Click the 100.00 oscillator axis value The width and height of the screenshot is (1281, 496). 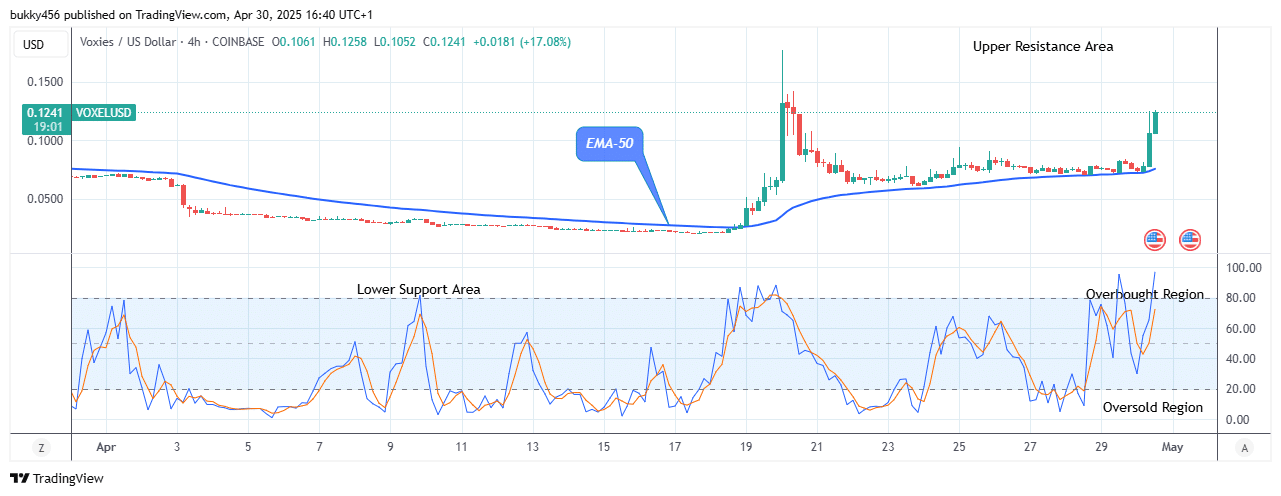pos(1242,268)
